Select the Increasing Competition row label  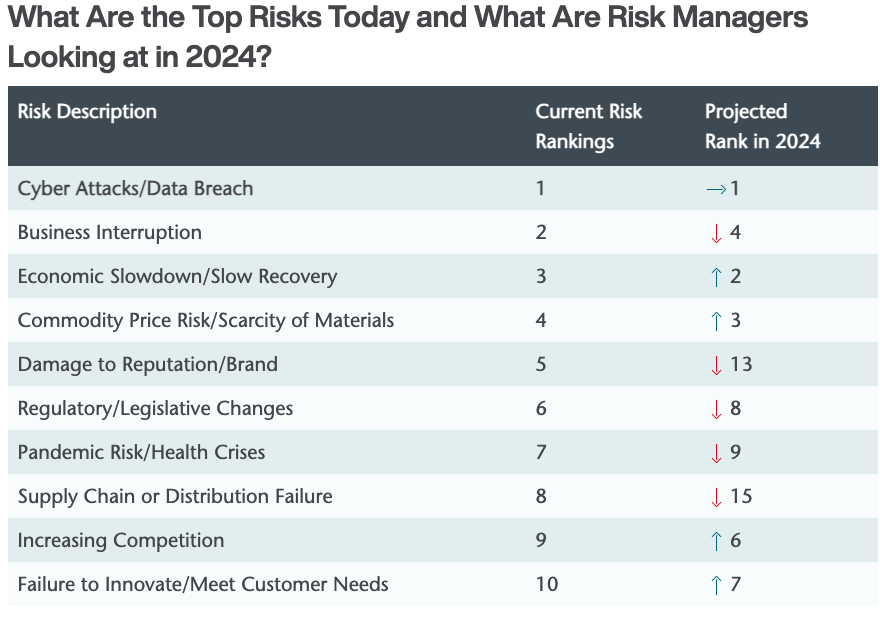pyautogui.click(x=121, y=540)
